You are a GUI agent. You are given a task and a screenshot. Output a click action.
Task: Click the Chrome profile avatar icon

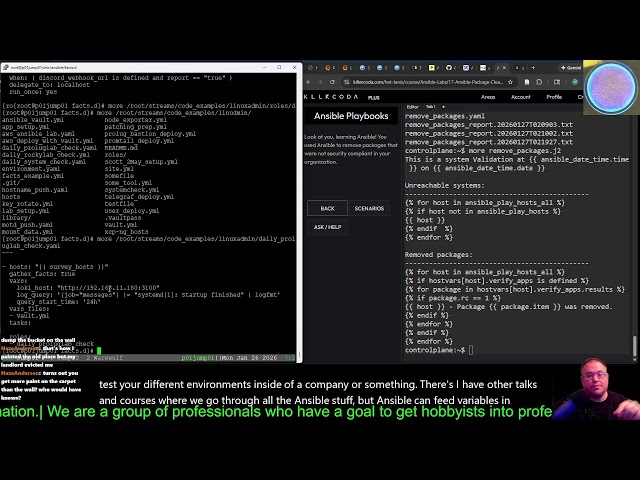click(575, 82)
